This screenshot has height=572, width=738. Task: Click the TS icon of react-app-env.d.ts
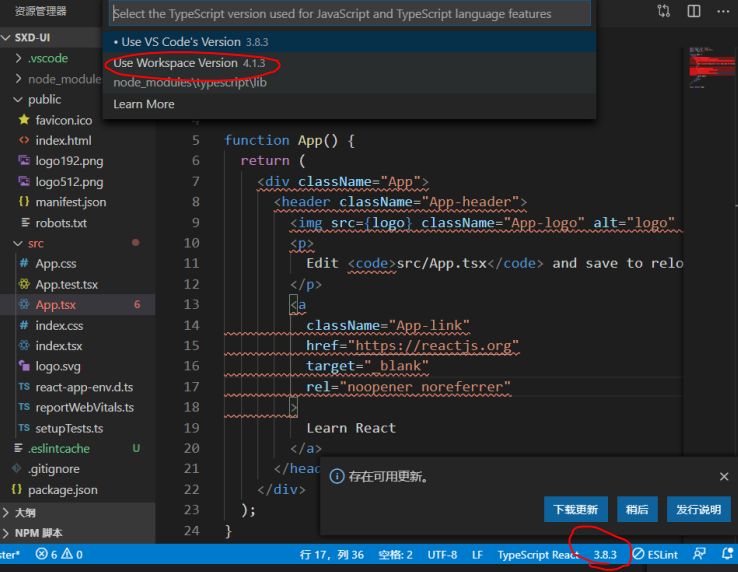(24, 387)
